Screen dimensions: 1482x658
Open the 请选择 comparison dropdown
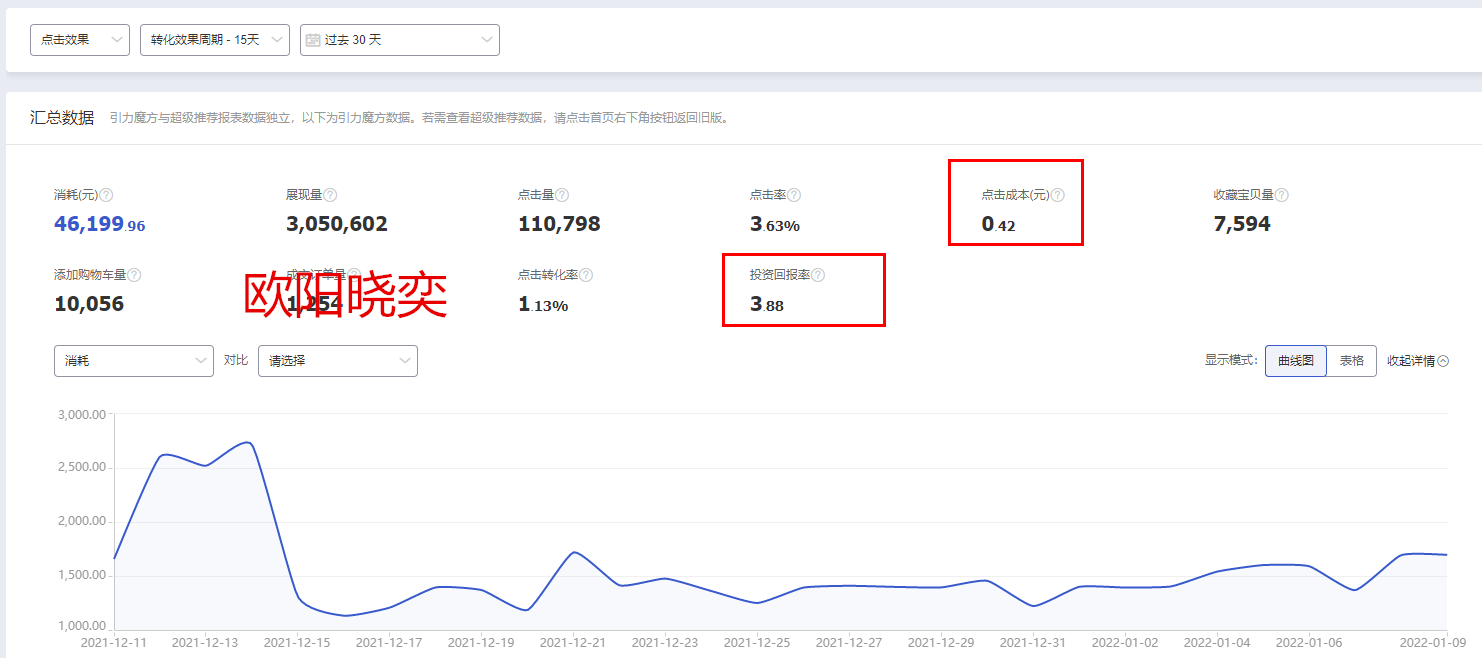pos(338,361)
